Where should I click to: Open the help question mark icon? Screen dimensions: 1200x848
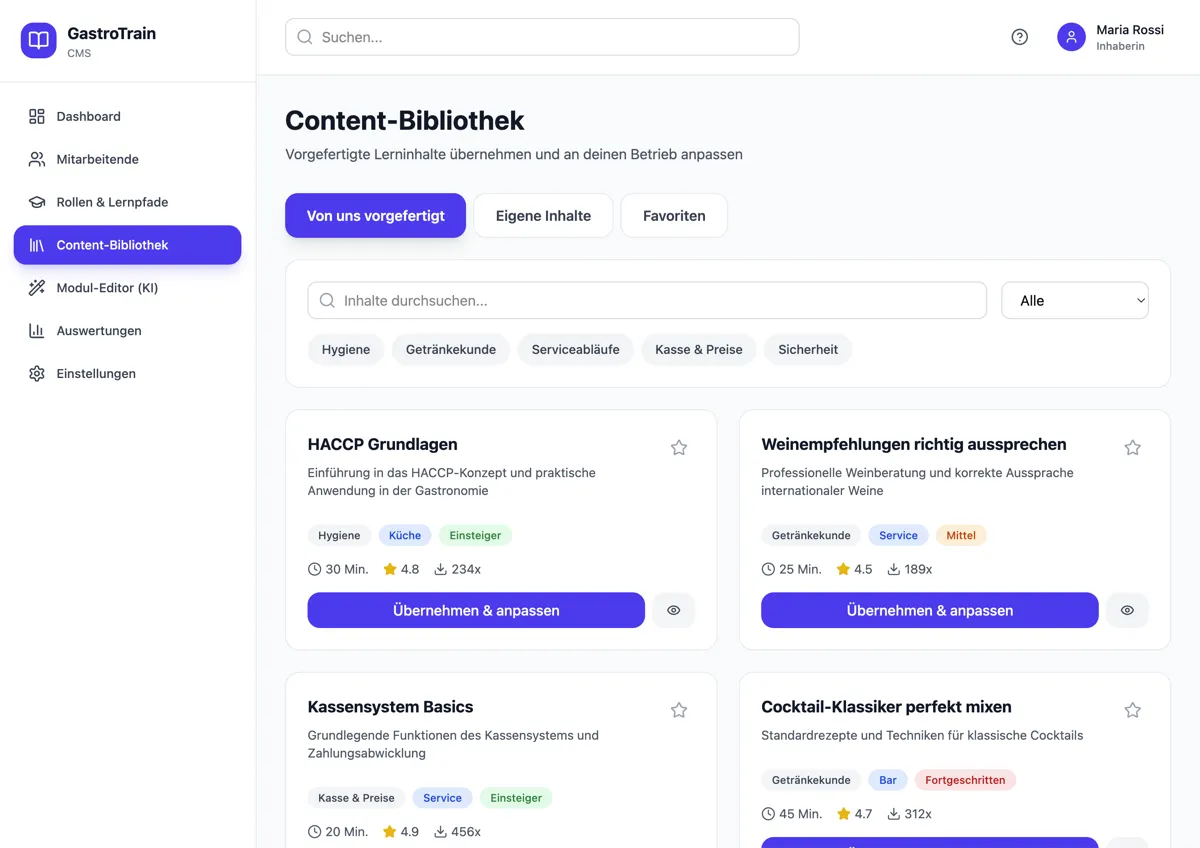[x=1019, y=37]
